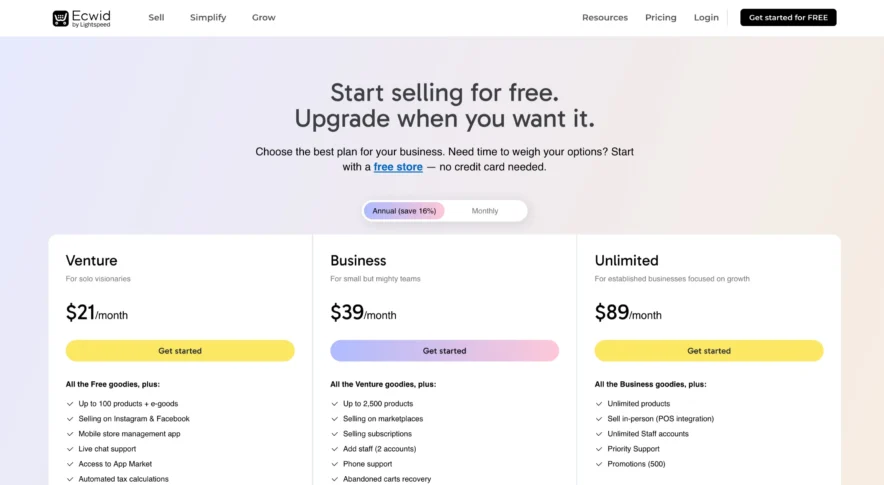Viewport: 884px width, 485px height.
Task: Click checkmark next to Phone support
Action: tap(334, 464)
